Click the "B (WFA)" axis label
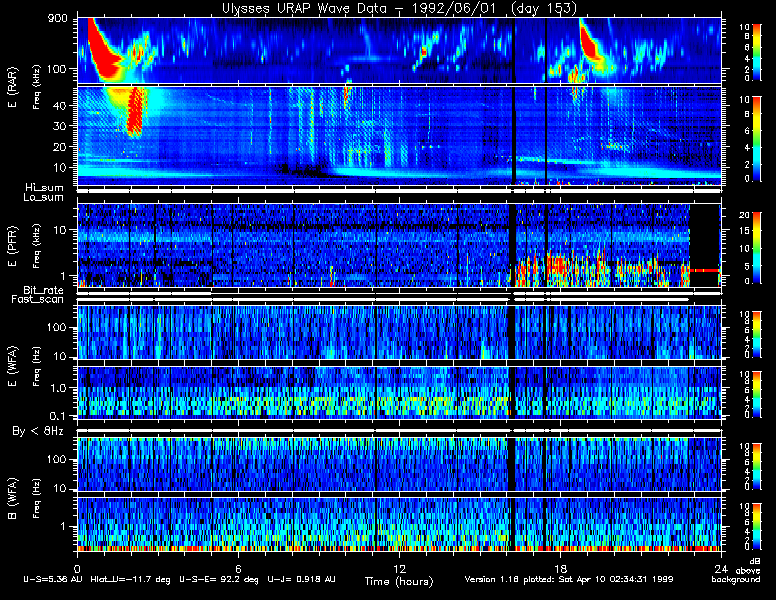Image resolution: width=776 pixels, height=600 pixels. click(12, 499)
